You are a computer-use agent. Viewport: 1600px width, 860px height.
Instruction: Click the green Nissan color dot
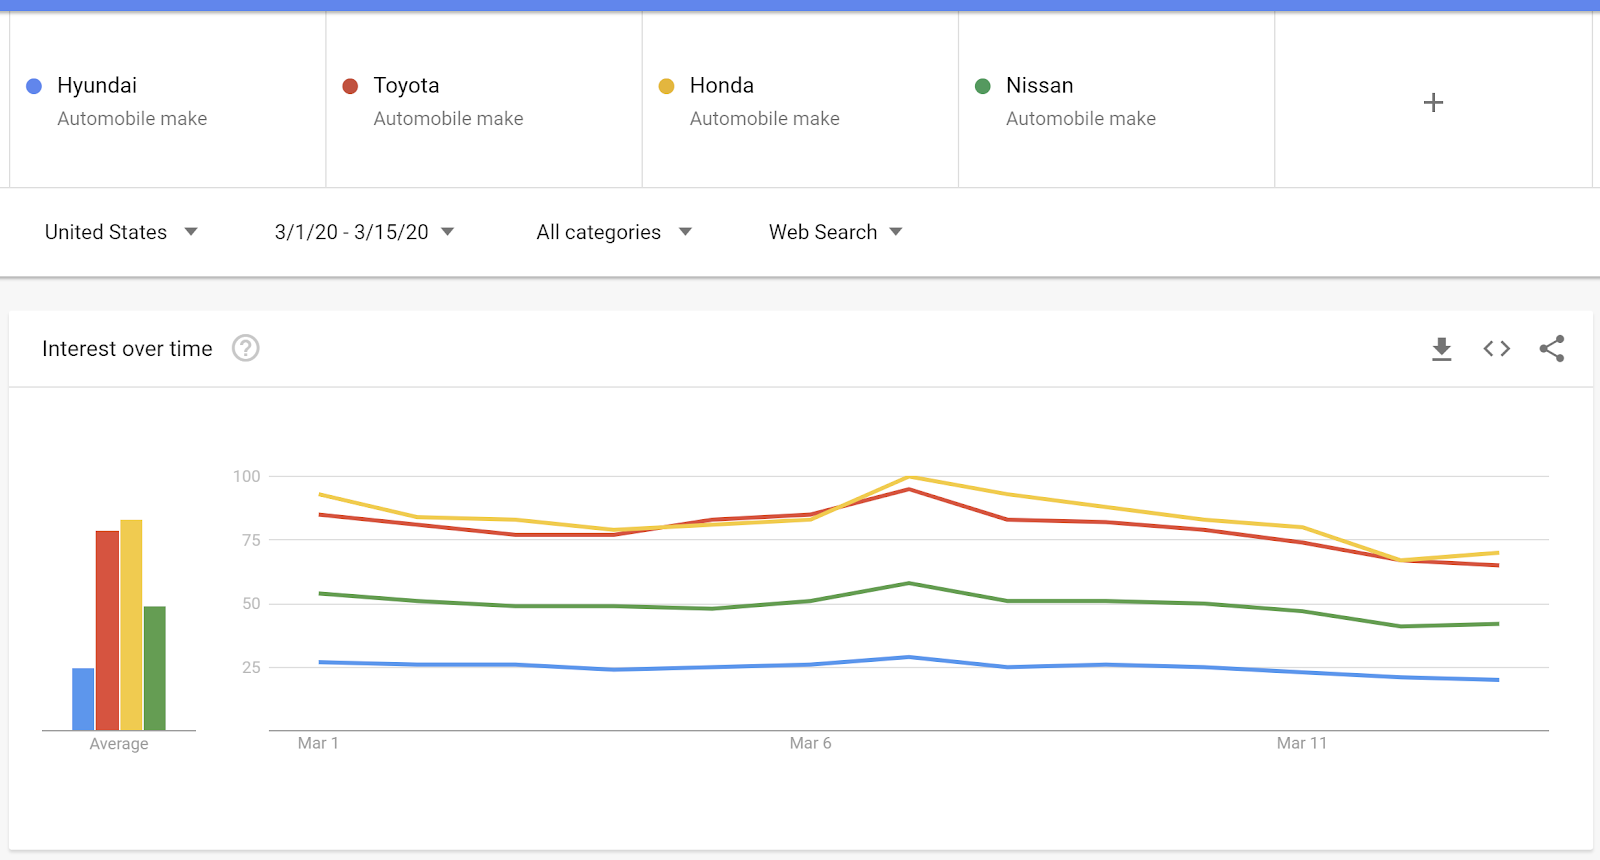click(x=983, y=86)
